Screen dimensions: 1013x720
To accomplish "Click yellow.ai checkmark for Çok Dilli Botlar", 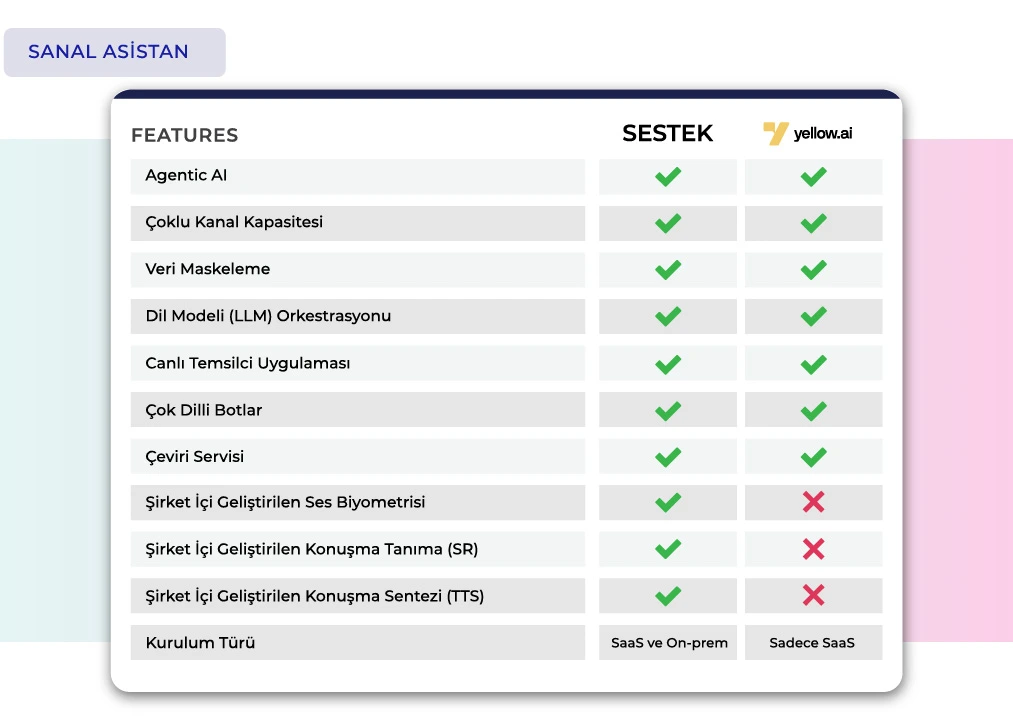I will [813, 411].
